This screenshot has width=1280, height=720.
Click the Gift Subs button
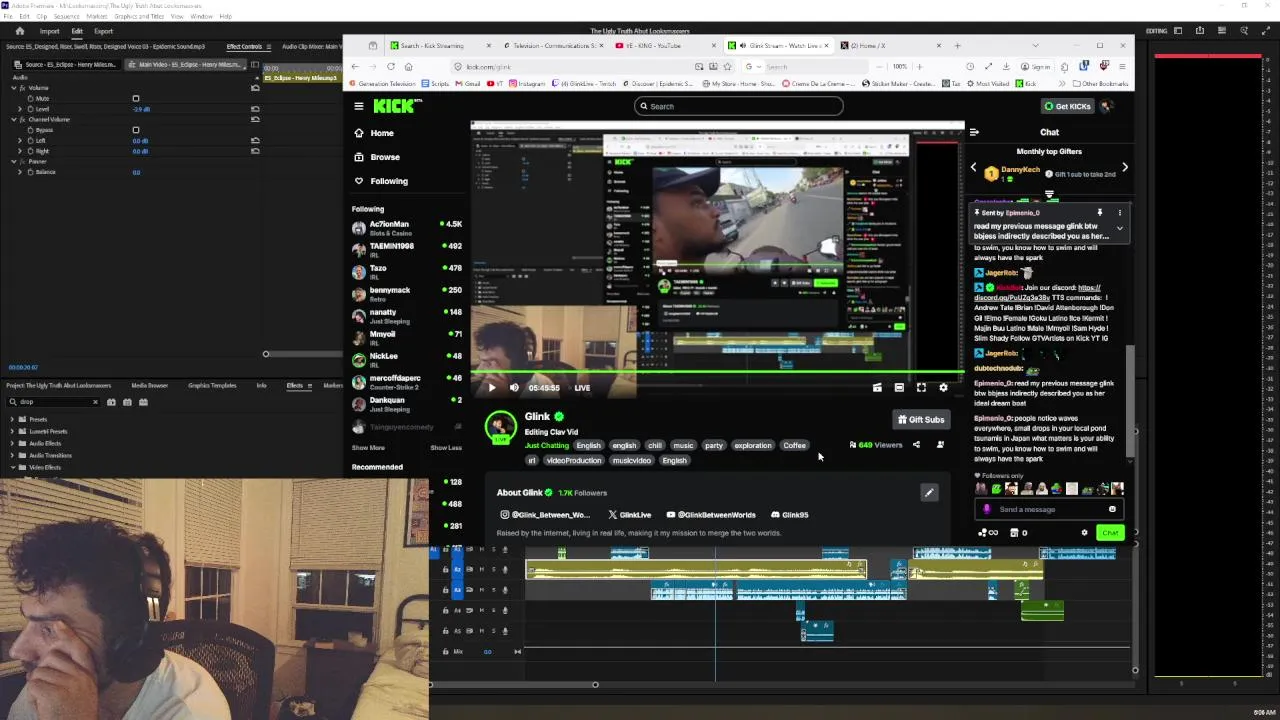[921, 420]
